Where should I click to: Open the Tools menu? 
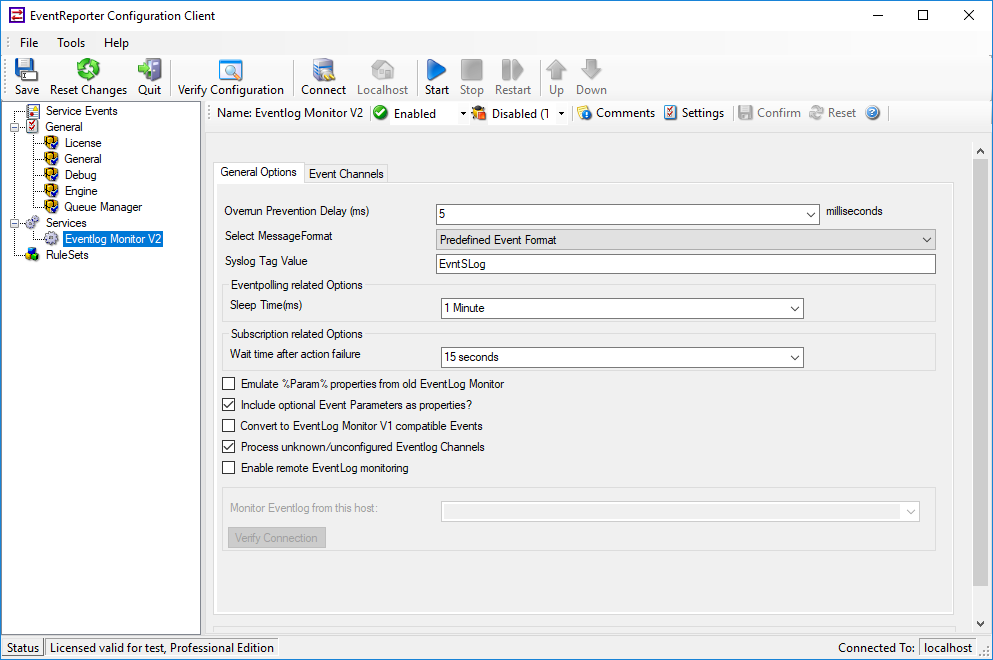[71, 42]
